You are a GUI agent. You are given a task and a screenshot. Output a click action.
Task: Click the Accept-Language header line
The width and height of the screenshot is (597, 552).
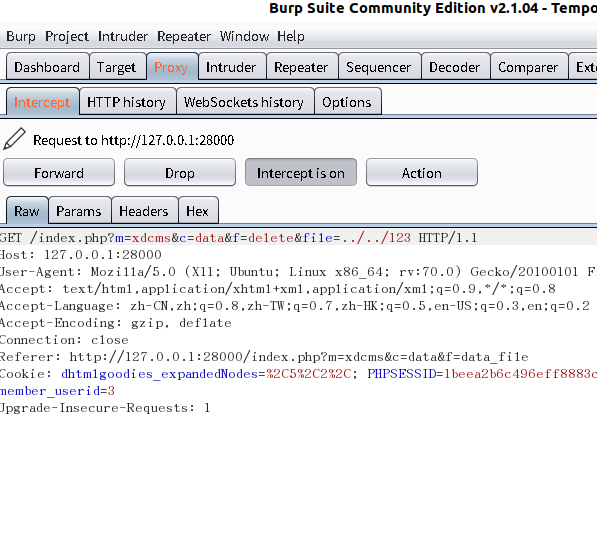pos(295,306)
